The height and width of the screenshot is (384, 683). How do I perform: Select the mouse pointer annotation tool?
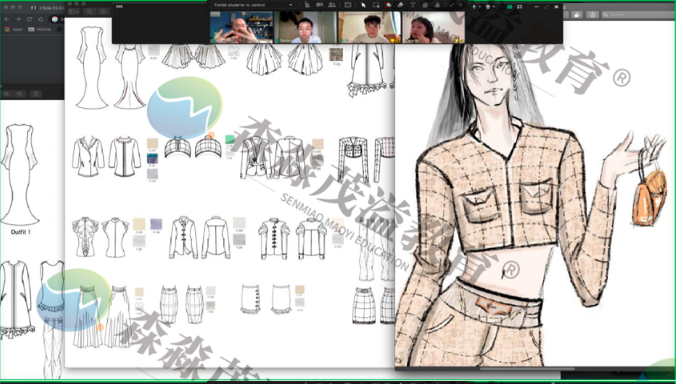click(x=363, y=5)
